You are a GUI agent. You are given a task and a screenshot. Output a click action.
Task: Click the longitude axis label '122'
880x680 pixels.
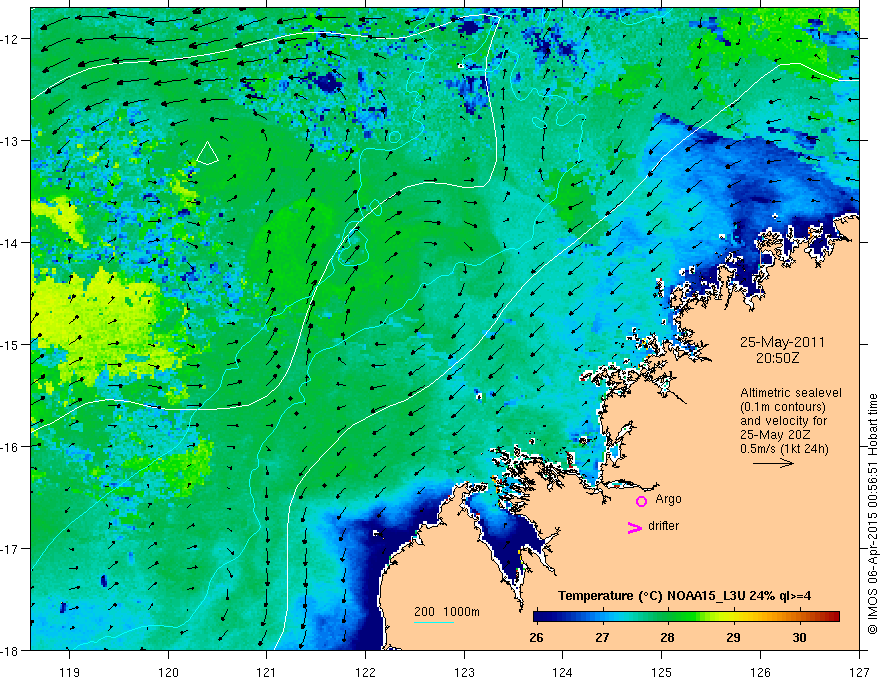[365, 672]
